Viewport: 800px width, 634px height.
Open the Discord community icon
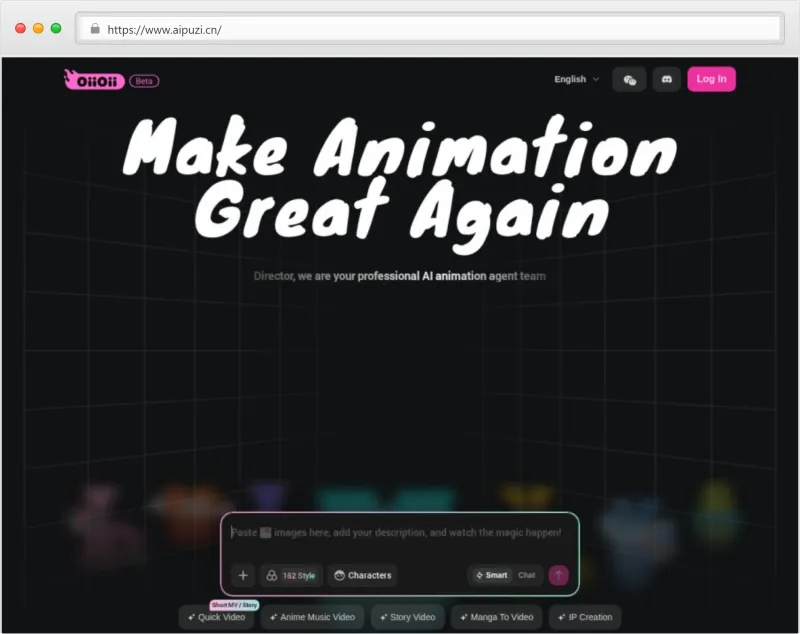(667, 80)
